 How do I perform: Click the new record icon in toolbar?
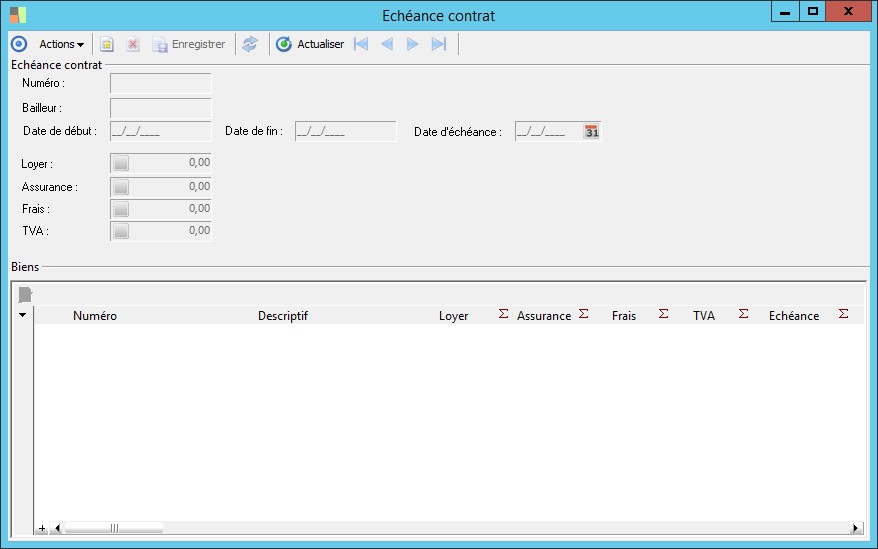tap(107, 44)
